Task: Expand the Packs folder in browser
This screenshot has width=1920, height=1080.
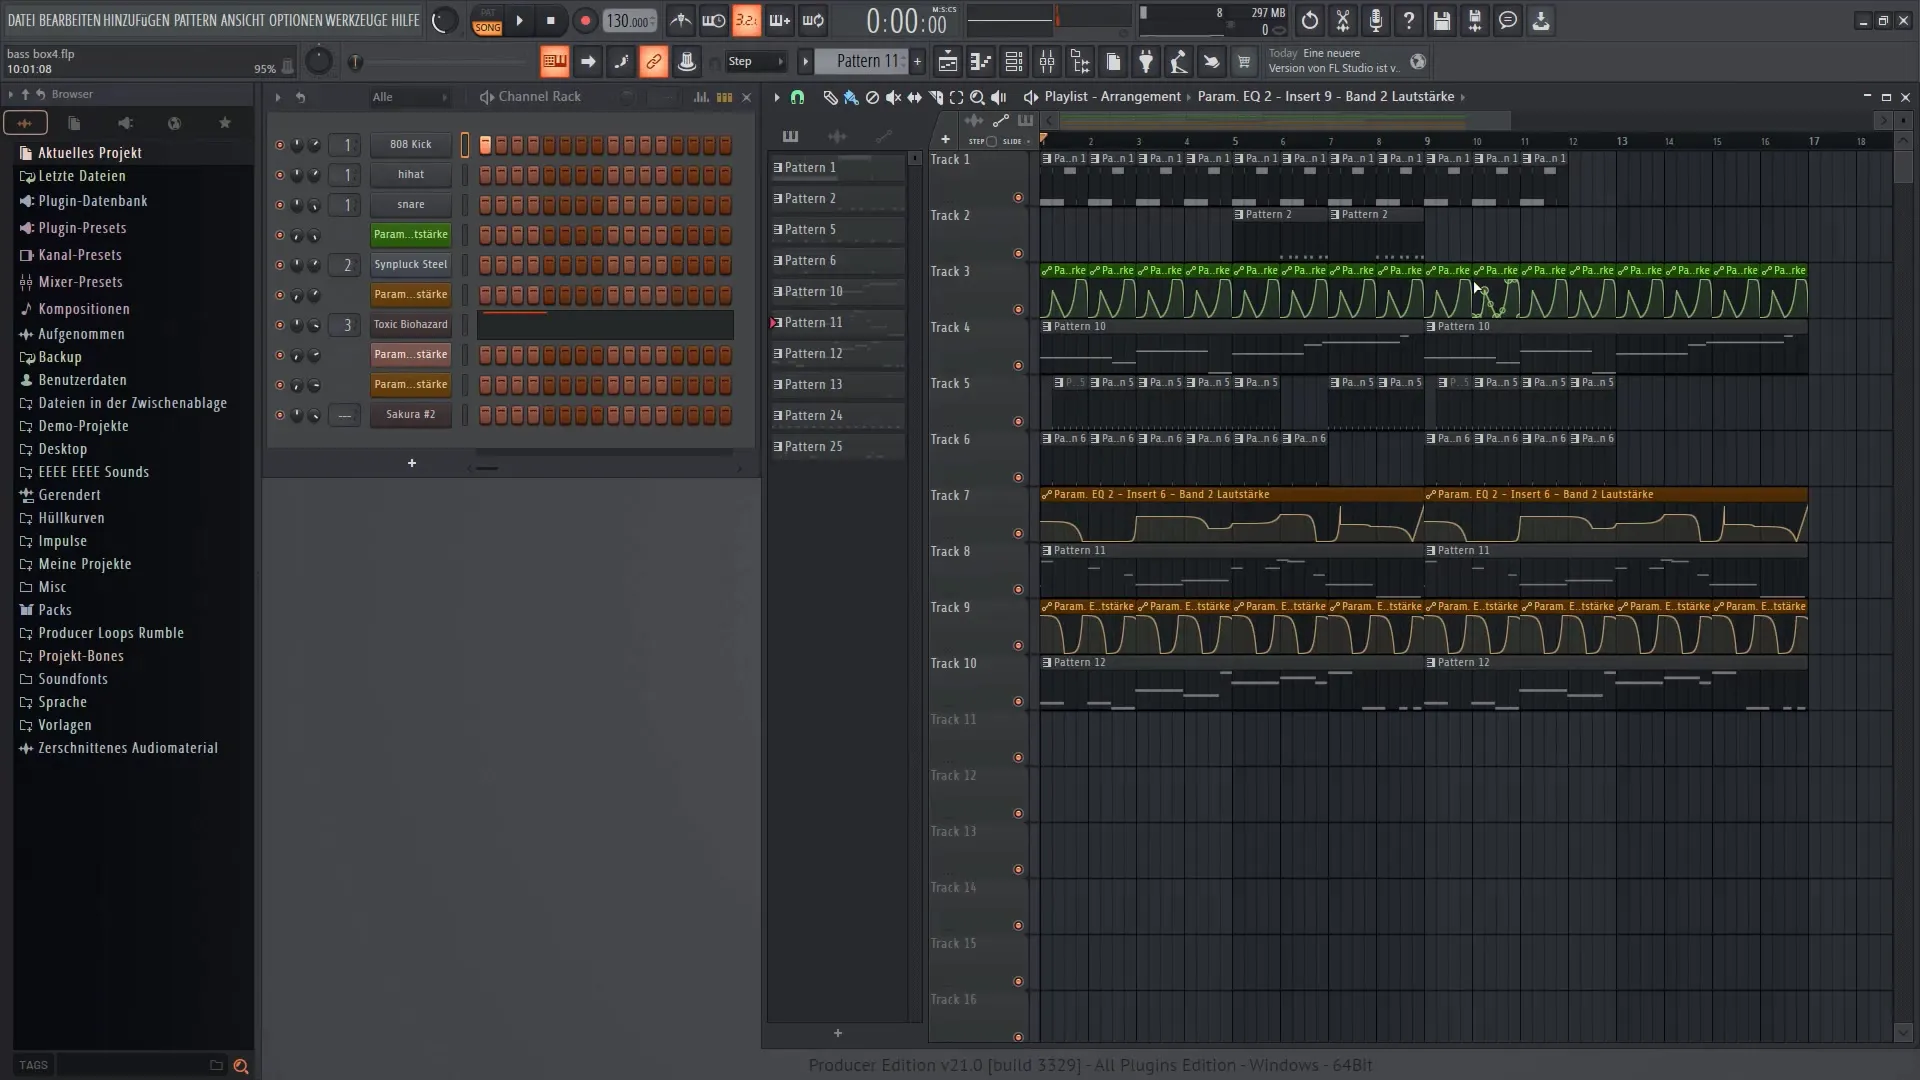Action: point(55,610)
